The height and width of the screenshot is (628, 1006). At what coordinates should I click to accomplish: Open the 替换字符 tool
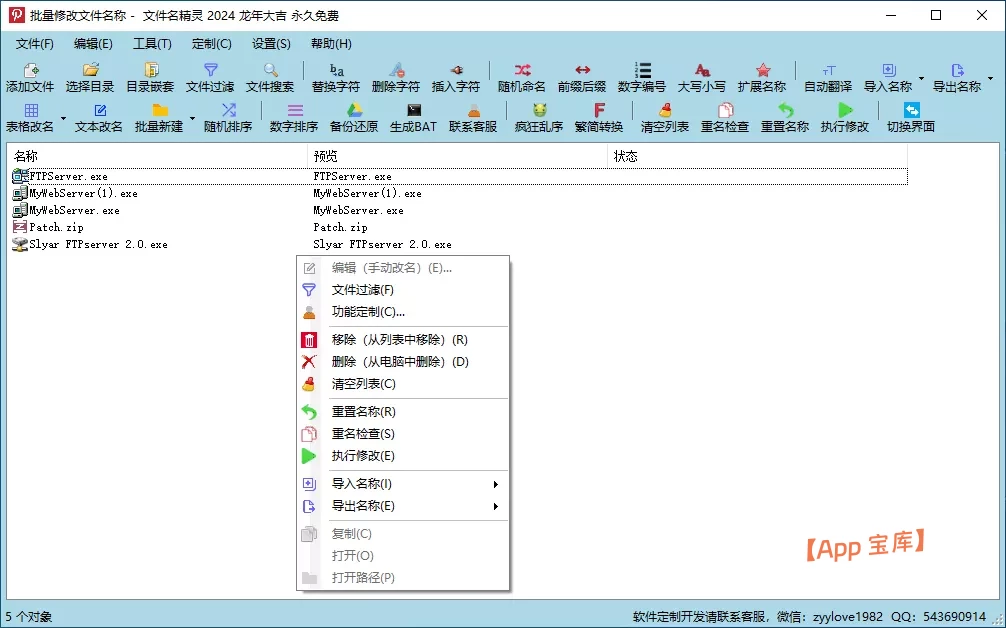point(336,78)
